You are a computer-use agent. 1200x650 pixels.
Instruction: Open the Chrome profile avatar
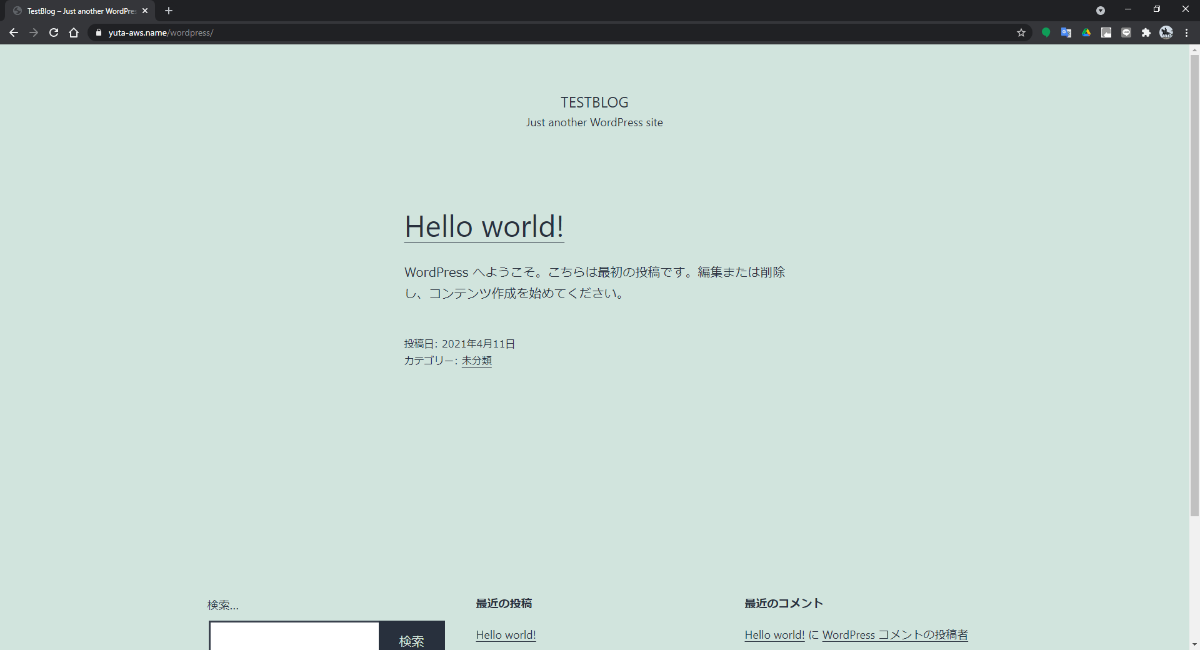coord(1166,32)
